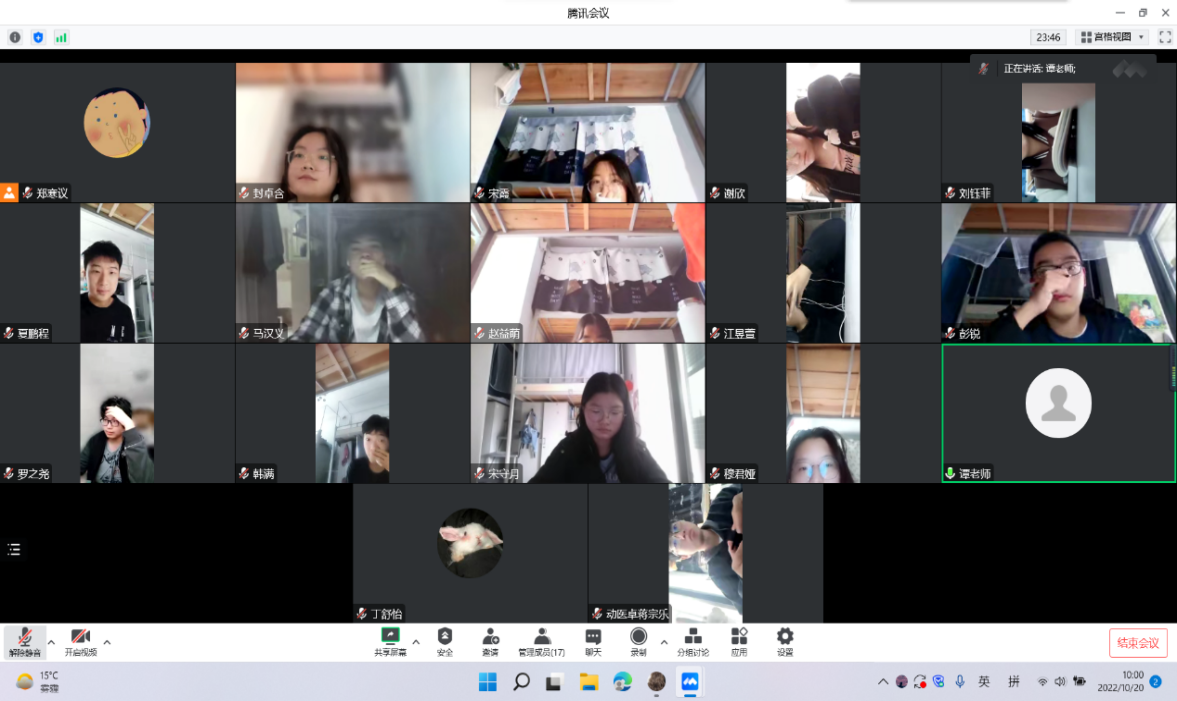Open 分组讨论 breakout rooms
The width and height of the screenshot is (1177, 701).
[692, 640]
